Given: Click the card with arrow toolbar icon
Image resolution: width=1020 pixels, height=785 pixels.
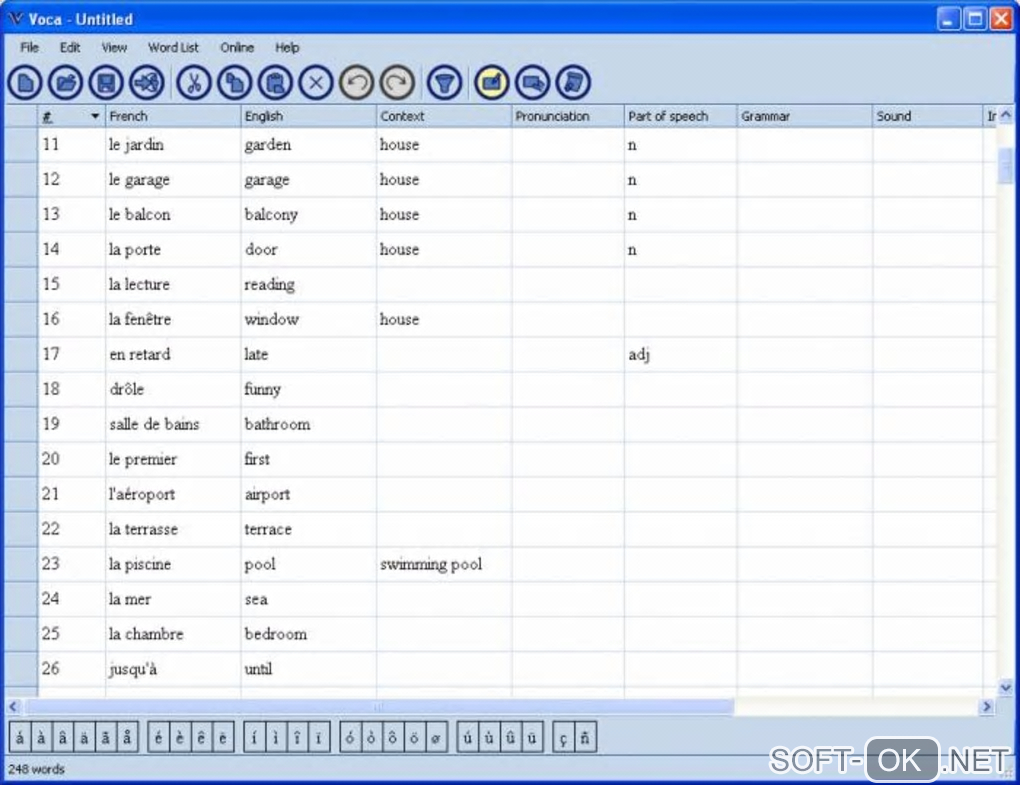Looking at the screenshot, I should [x=533, y=83].
